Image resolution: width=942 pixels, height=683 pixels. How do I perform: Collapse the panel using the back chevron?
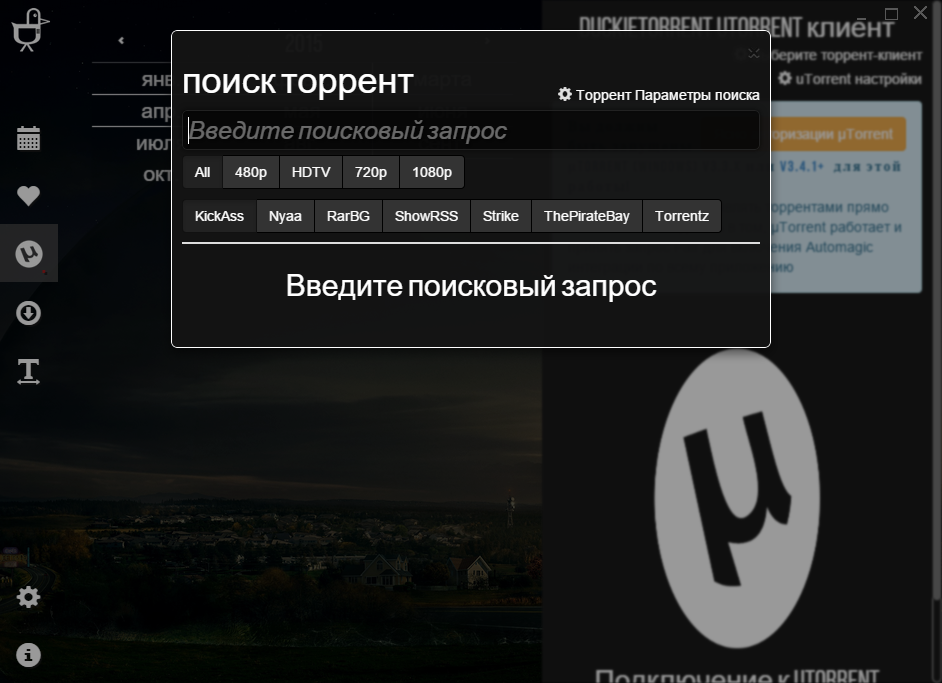120,40
